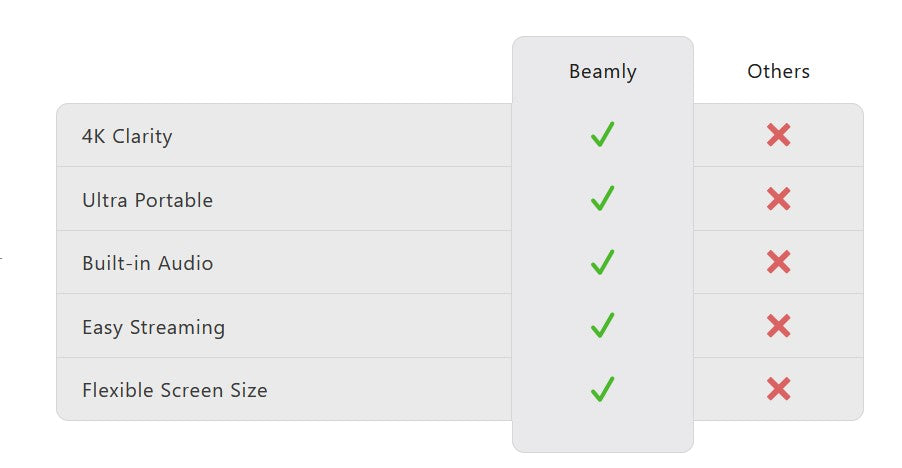Viewport: 902px width, 468px height.
Task: Click the Flexible Screen Size feature label
Action: point(174,390)
